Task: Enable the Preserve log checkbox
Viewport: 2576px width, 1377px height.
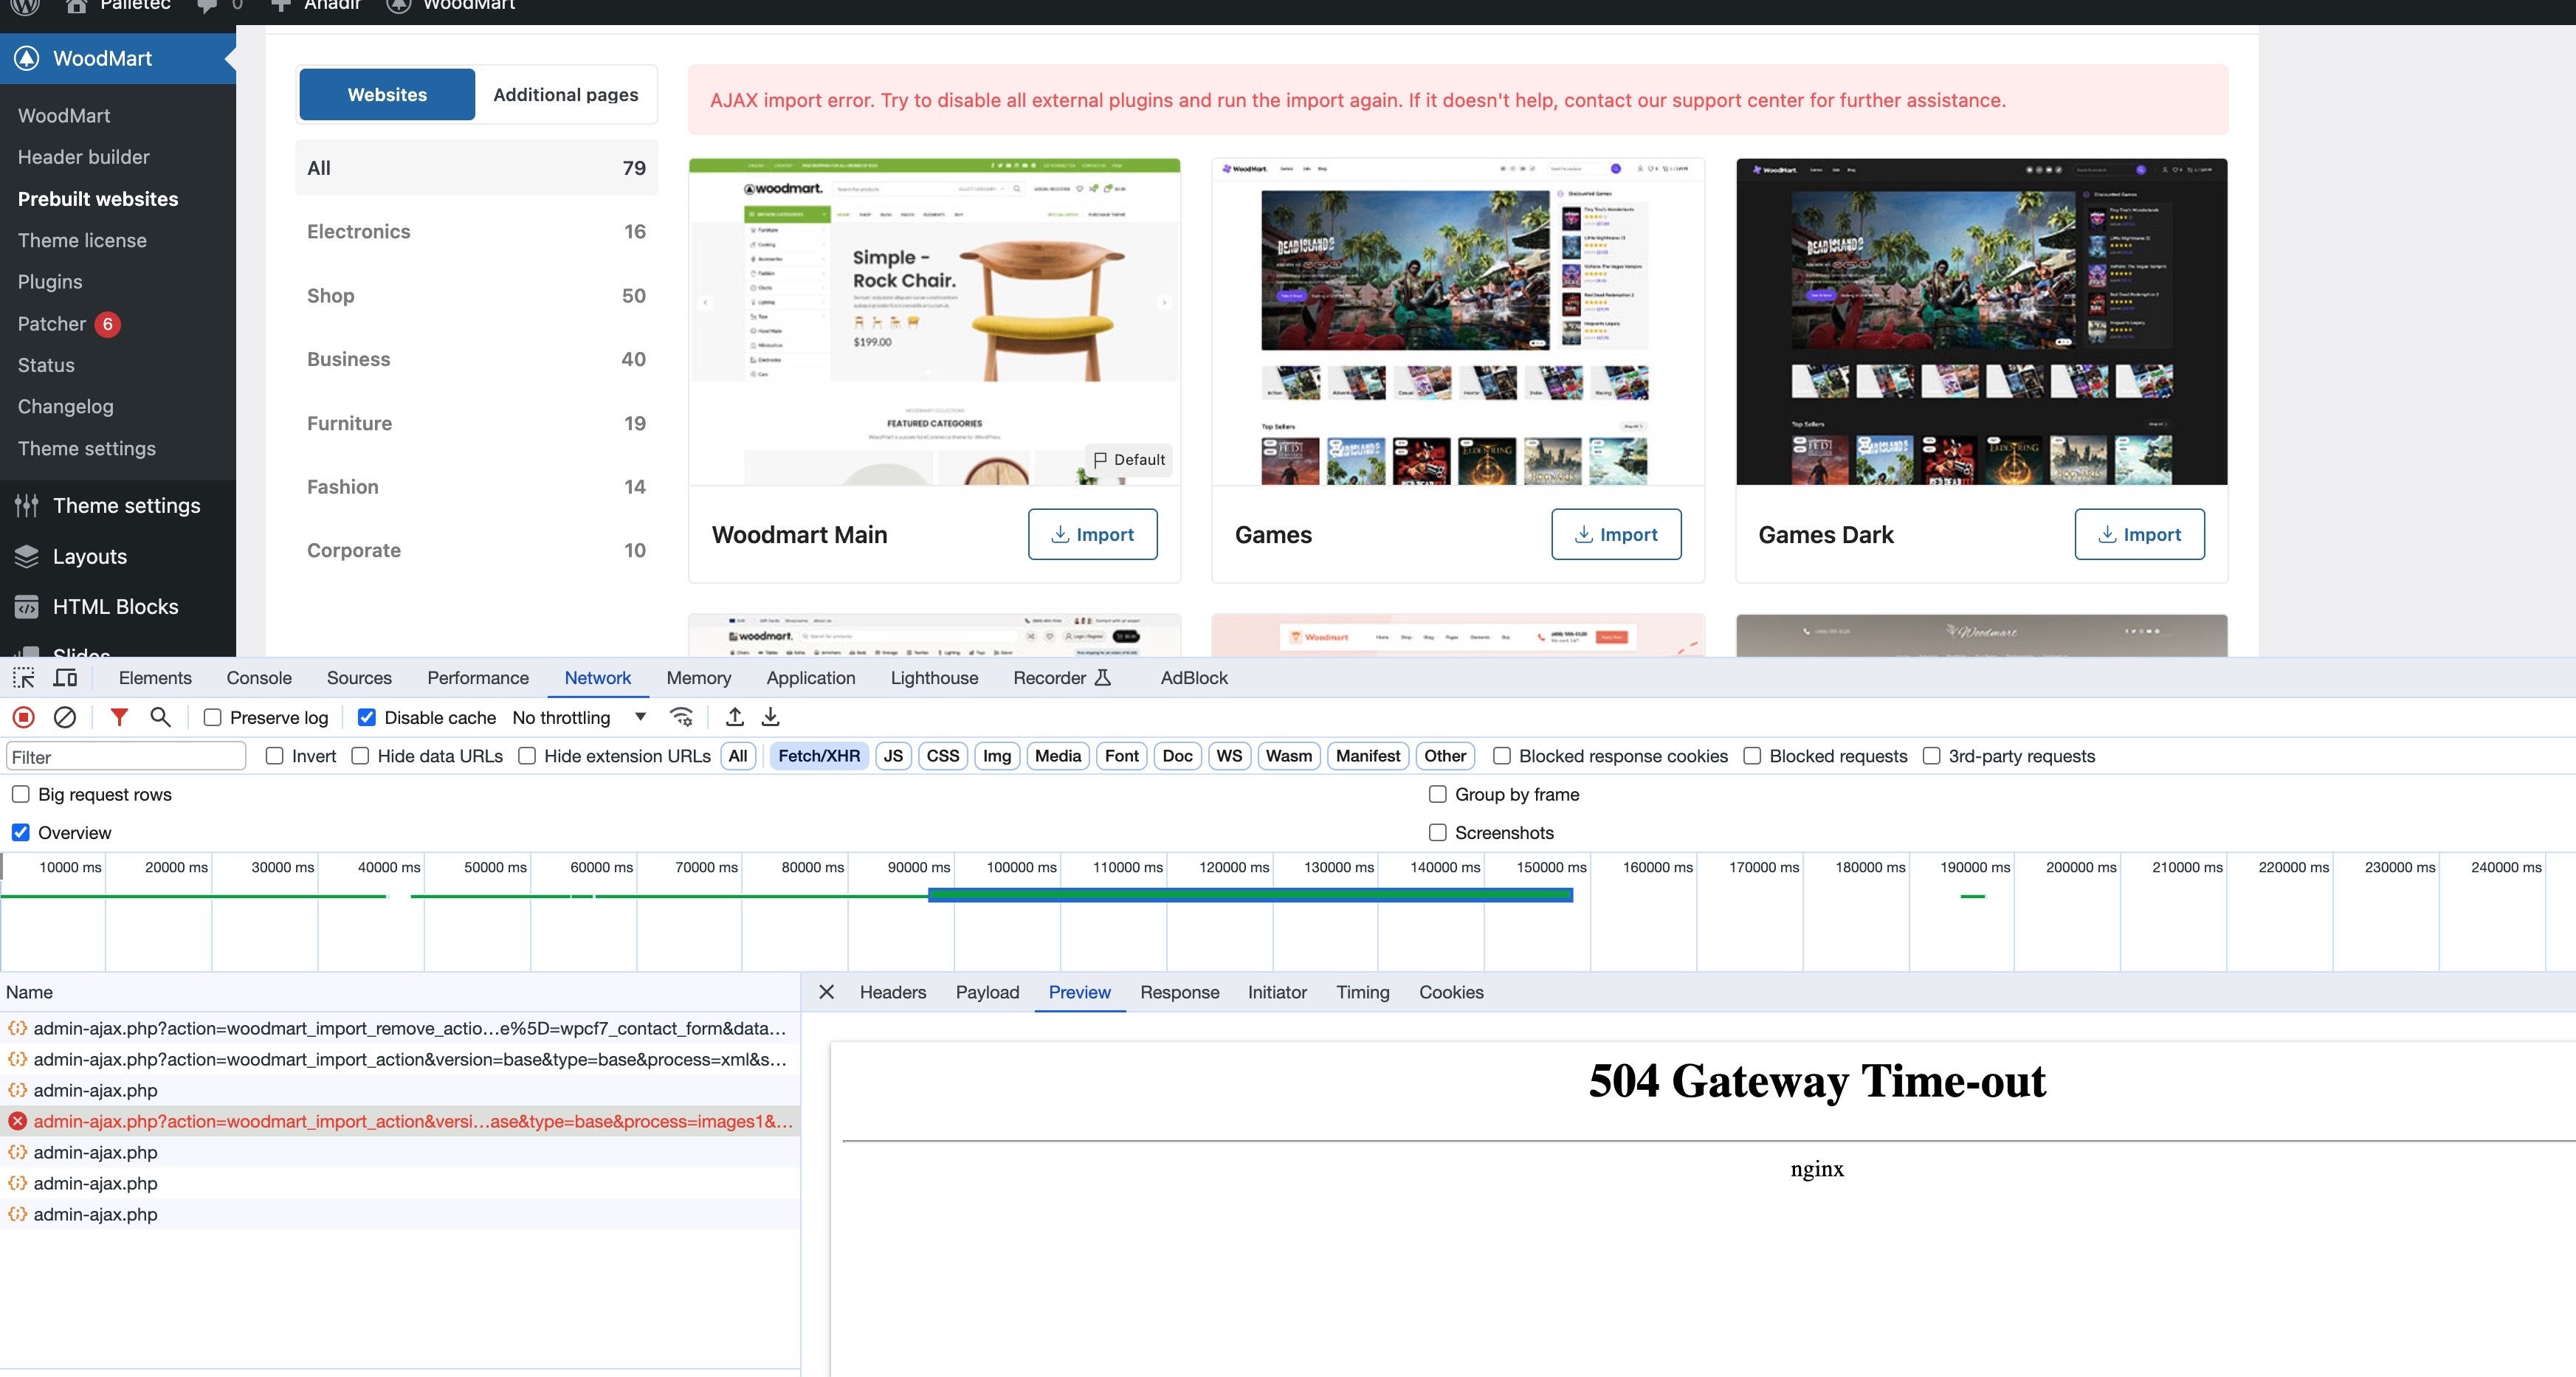Action: (x=213, y=718)
